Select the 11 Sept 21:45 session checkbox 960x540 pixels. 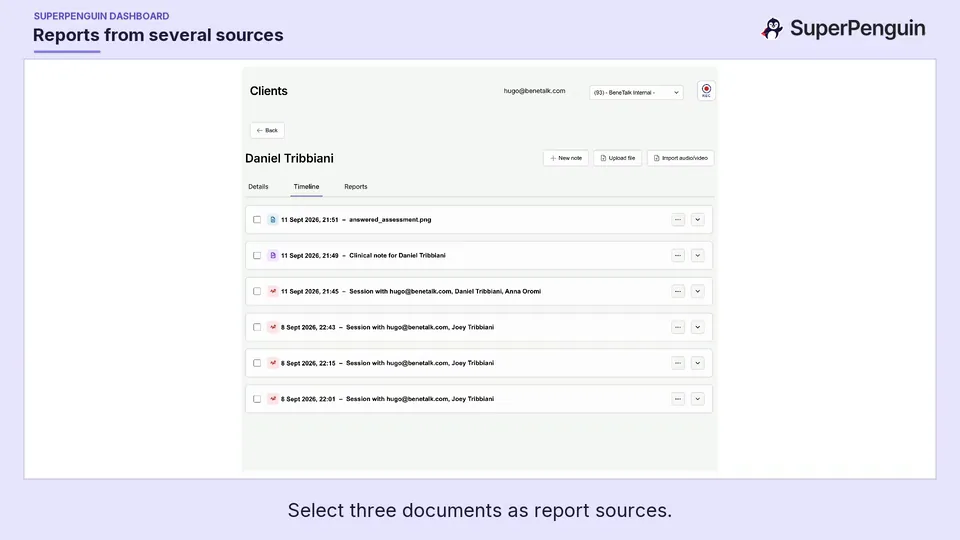point(257,291)
